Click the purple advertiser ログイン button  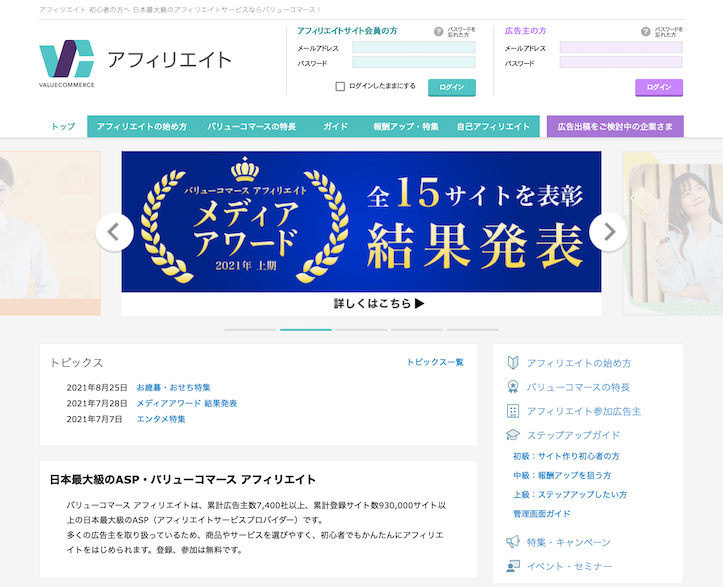pyautogui.click(x=659, y=87)
